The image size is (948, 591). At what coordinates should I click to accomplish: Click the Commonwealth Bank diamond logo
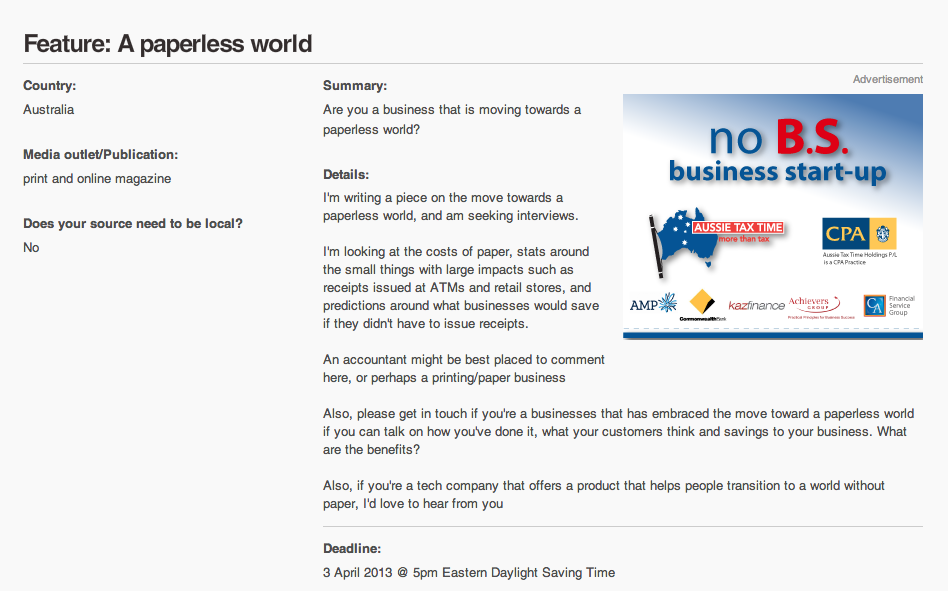coord(702,305)
